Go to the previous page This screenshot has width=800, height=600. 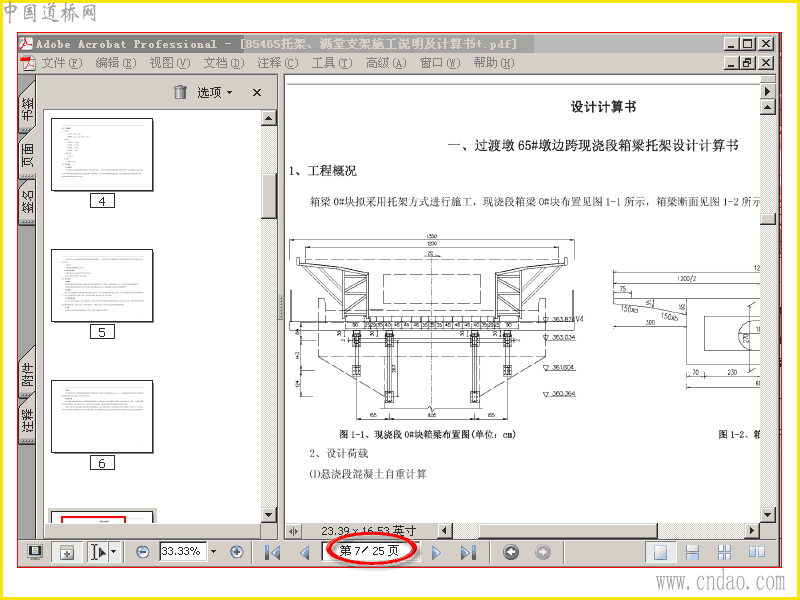click(305, 552)
